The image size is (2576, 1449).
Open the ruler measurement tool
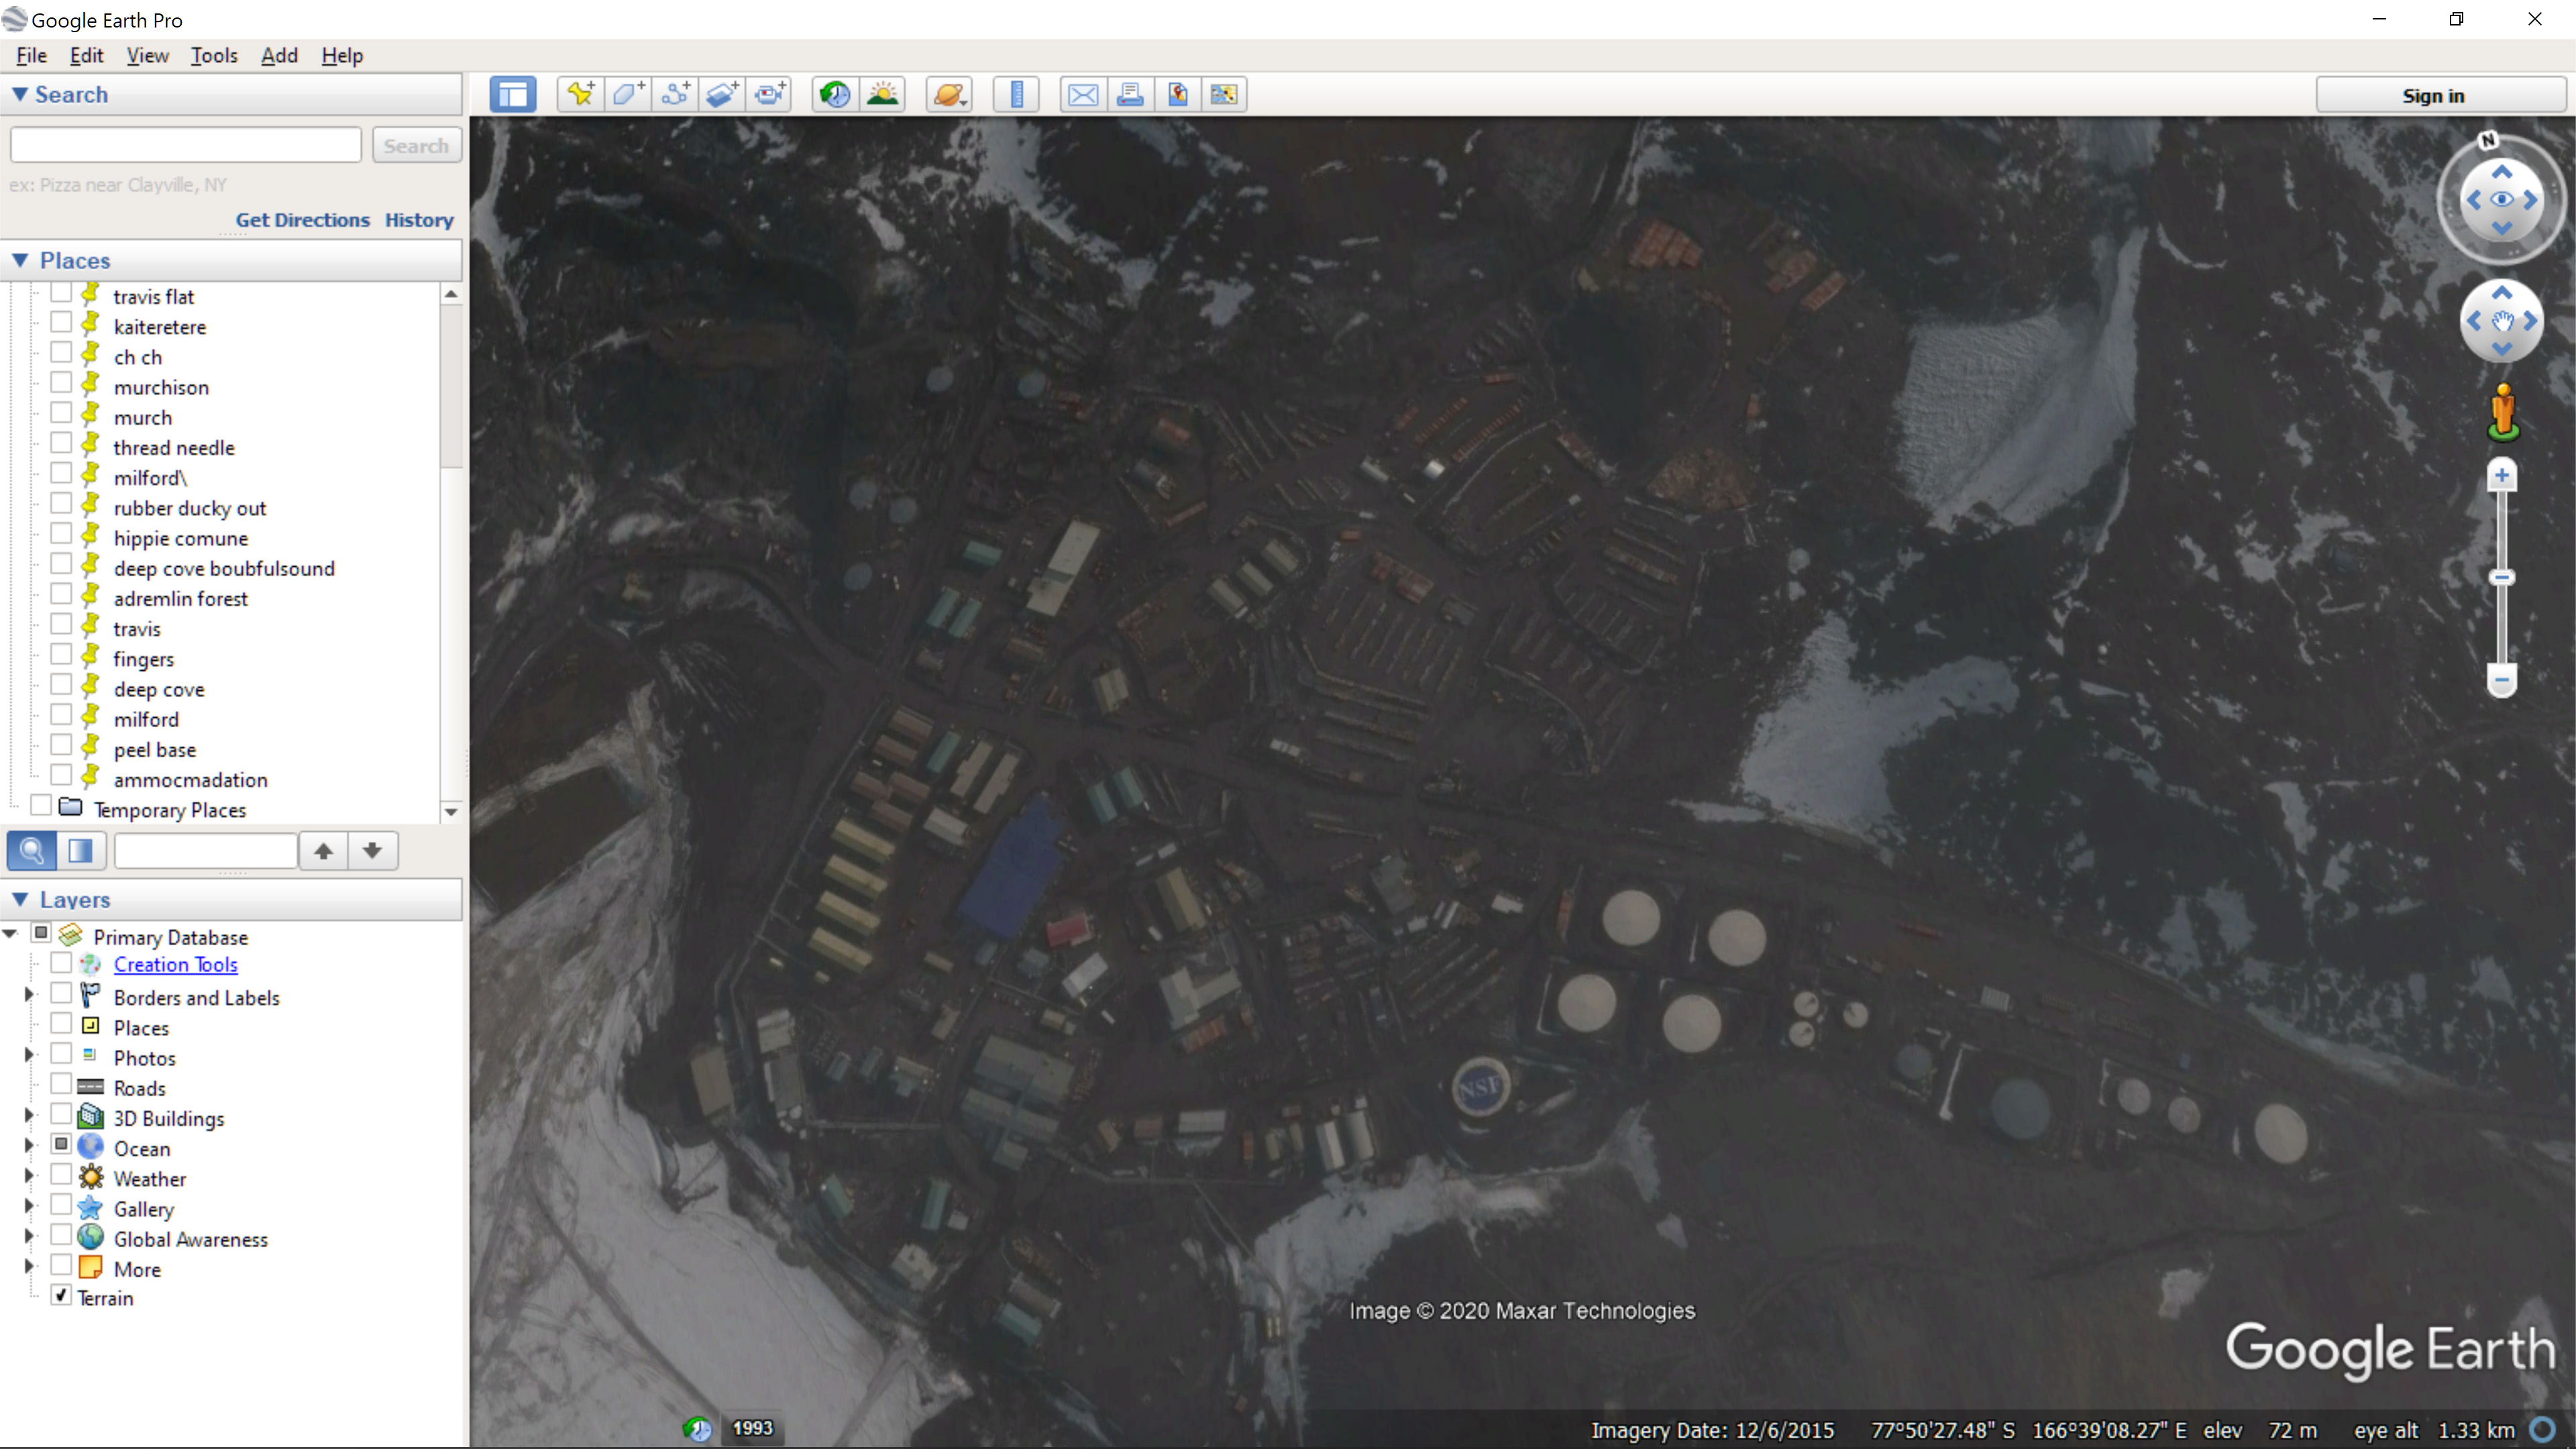pyautogui.click(x=1016, y=95)
